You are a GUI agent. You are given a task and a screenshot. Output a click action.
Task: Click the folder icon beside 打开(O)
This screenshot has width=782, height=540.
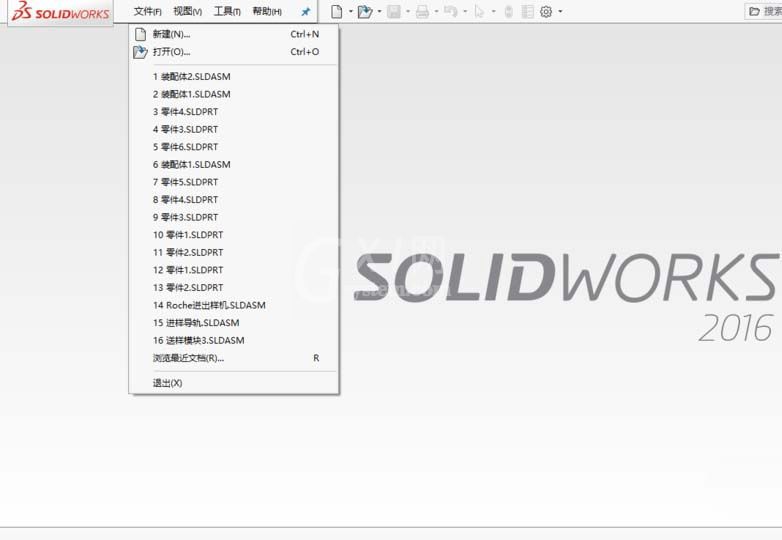point(140,51)
